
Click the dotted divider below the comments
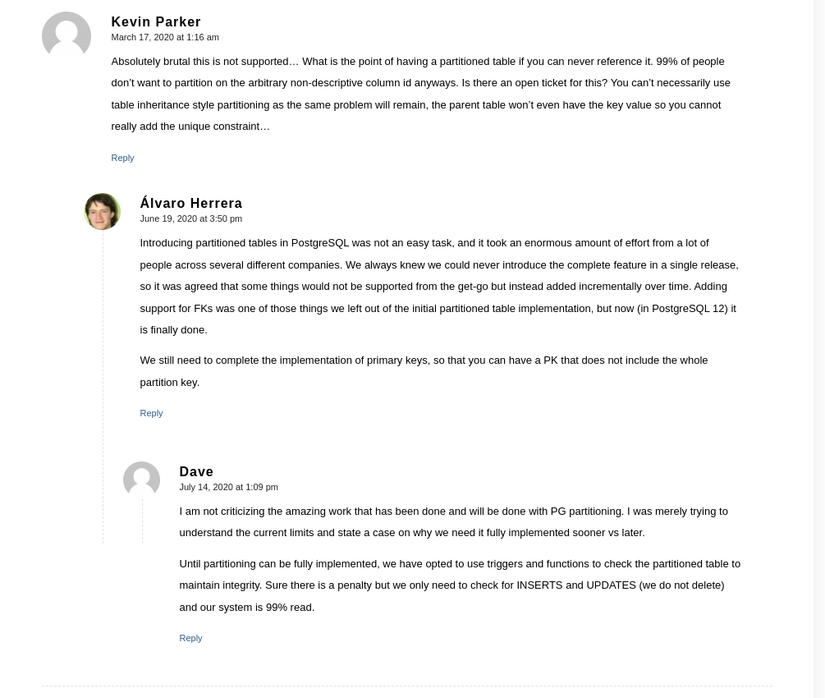coord(406,686)
